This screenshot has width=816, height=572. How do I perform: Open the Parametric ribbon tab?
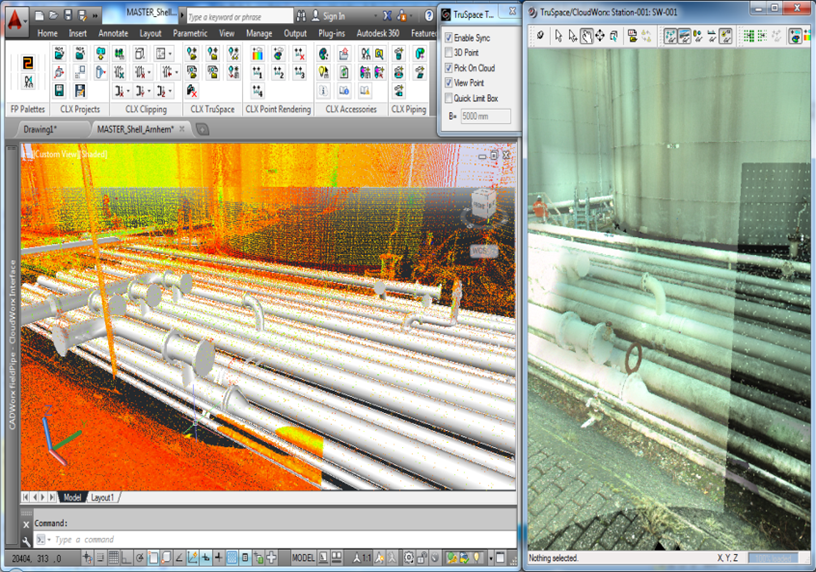[x=190, y=33]
